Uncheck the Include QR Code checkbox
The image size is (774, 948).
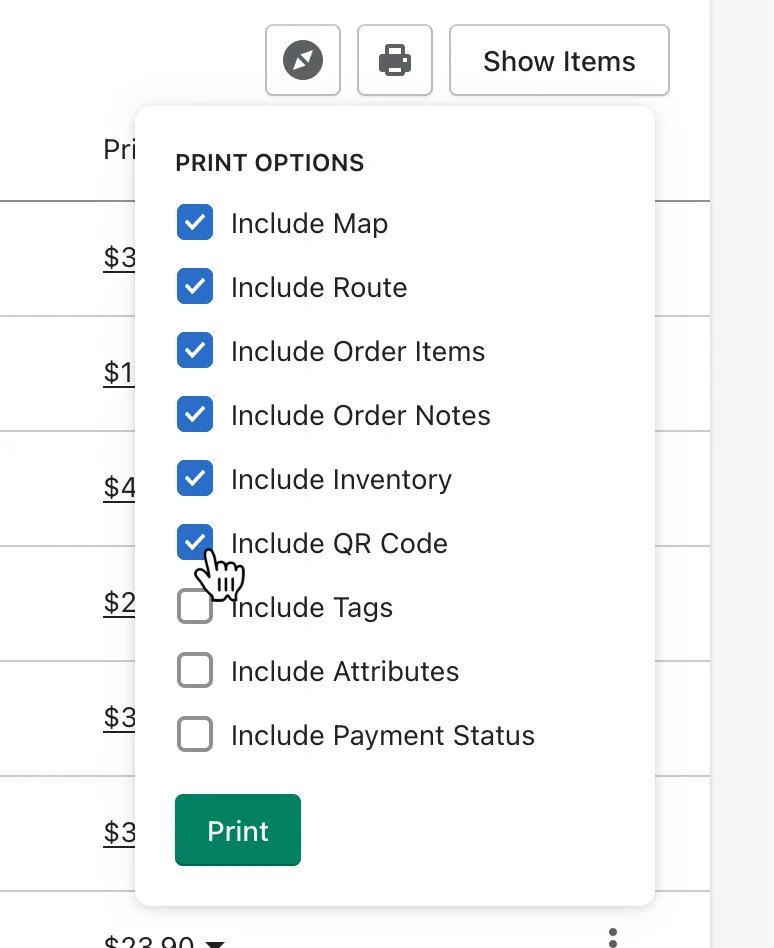click(x=195, y=542)
